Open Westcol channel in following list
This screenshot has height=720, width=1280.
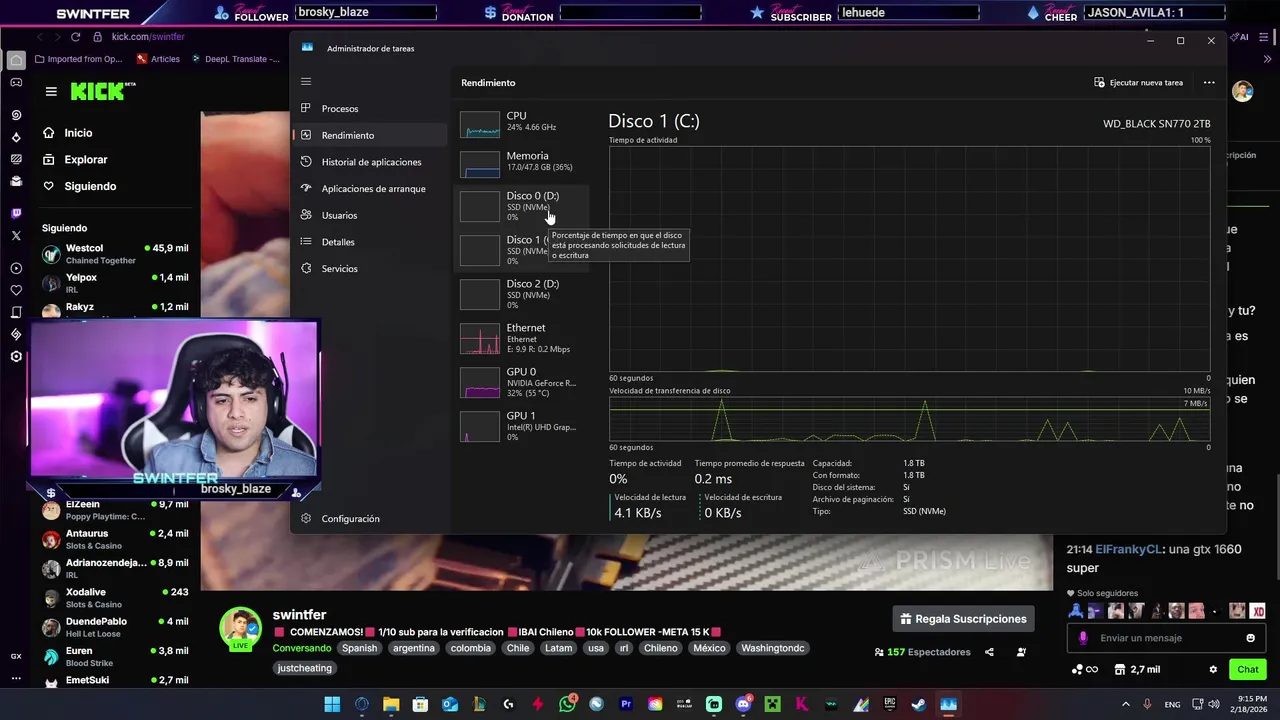pyautogui.click(x=115, y=254)
